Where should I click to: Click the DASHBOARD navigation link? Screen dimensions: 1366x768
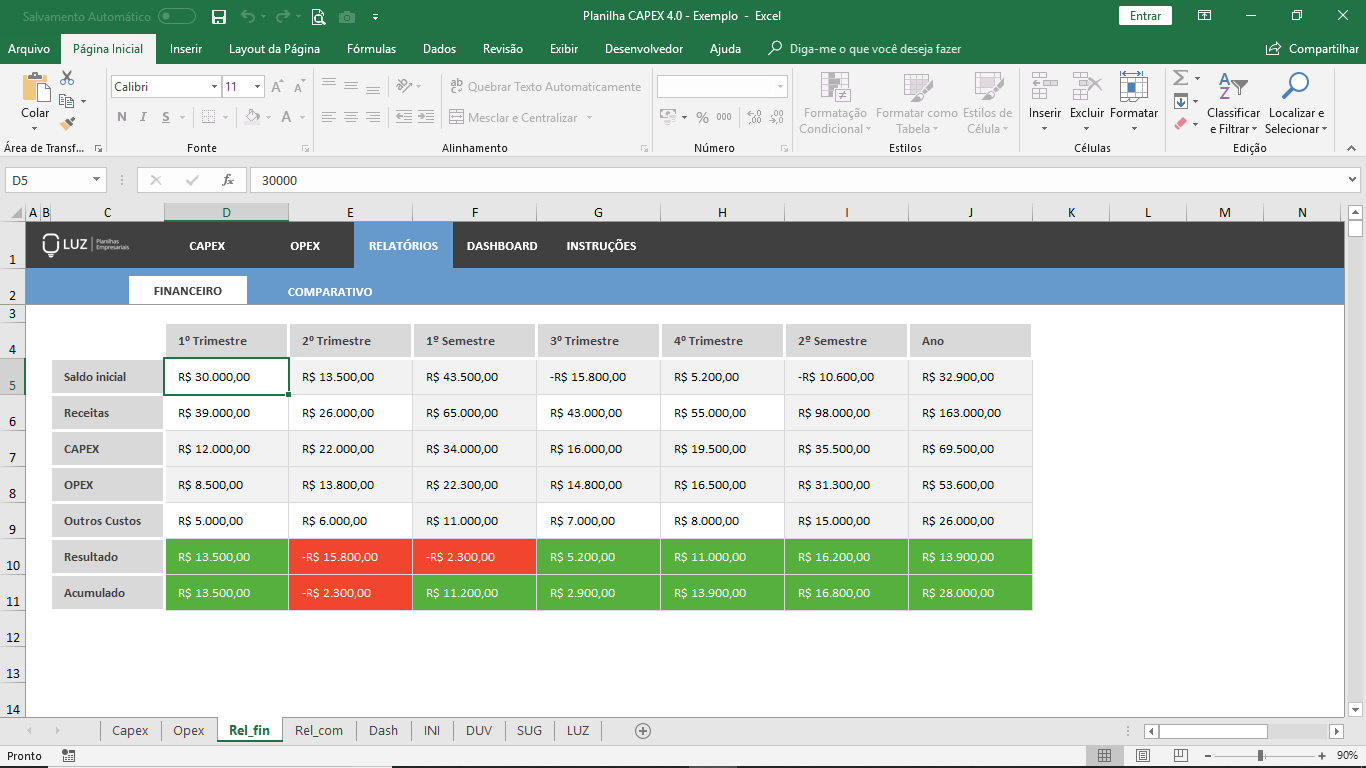pyautogui.click(x=502, y=246)
